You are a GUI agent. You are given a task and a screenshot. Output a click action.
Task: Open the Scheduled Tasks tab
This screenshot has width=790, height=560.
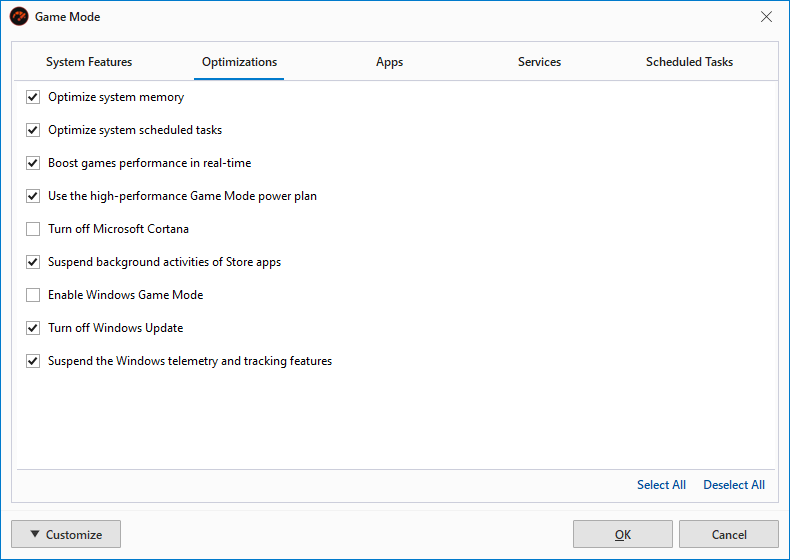click(689, 62)
